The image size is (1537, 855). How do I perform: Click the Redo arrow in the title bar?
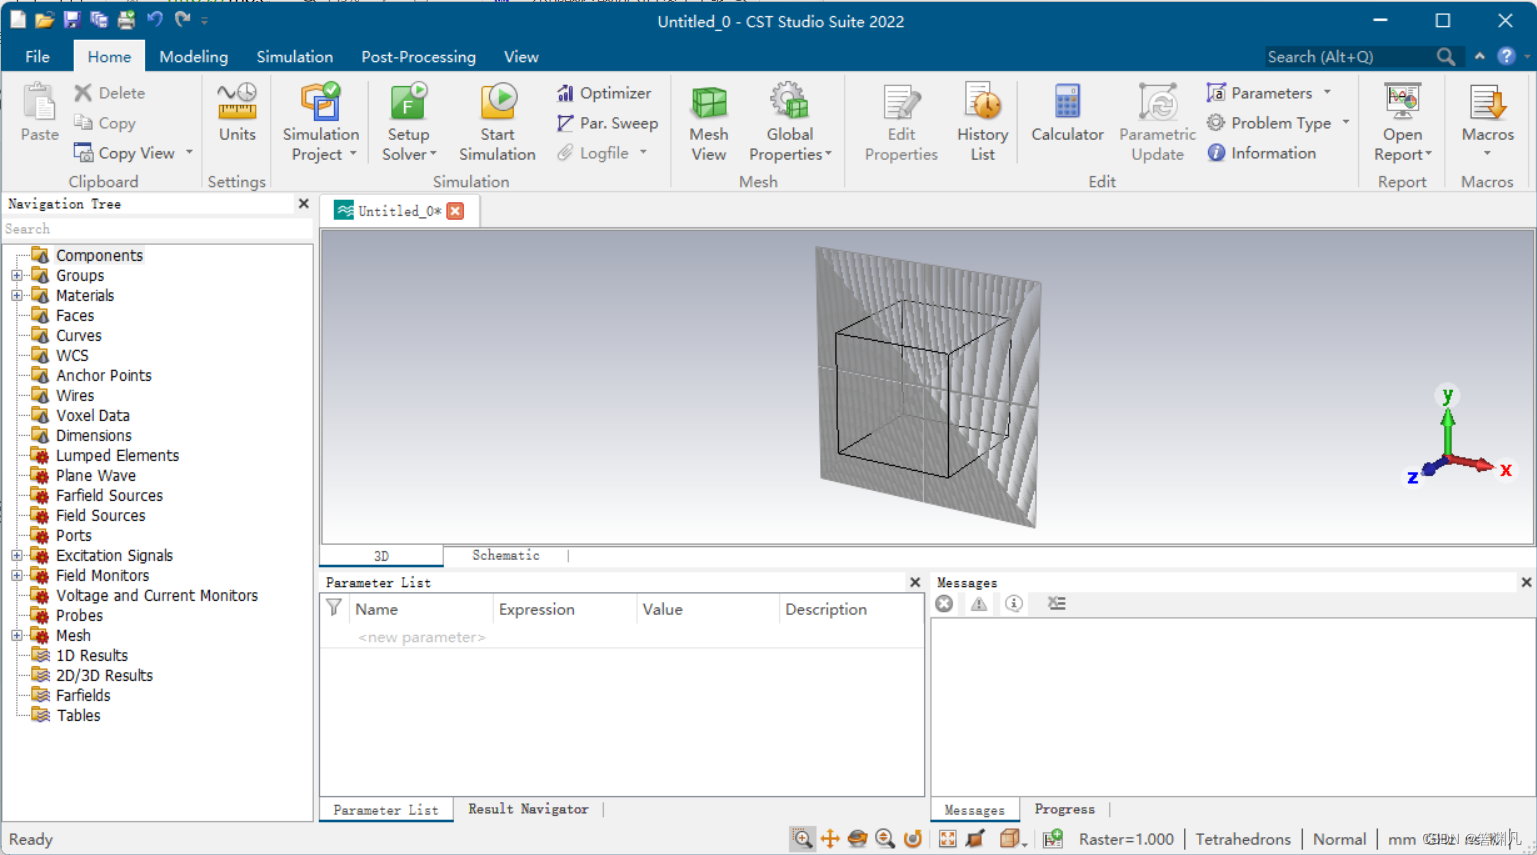pos(182,19)
